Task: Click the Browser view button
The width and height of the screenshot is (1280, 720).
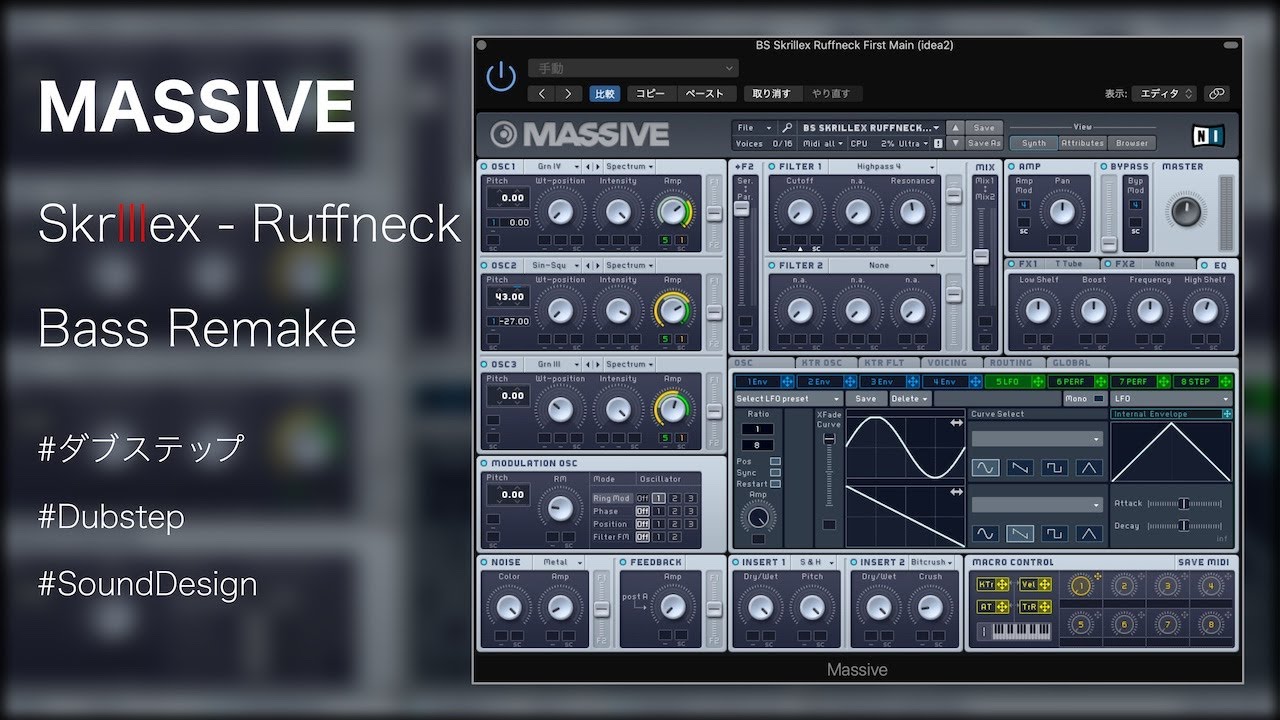Action: 1132,143
